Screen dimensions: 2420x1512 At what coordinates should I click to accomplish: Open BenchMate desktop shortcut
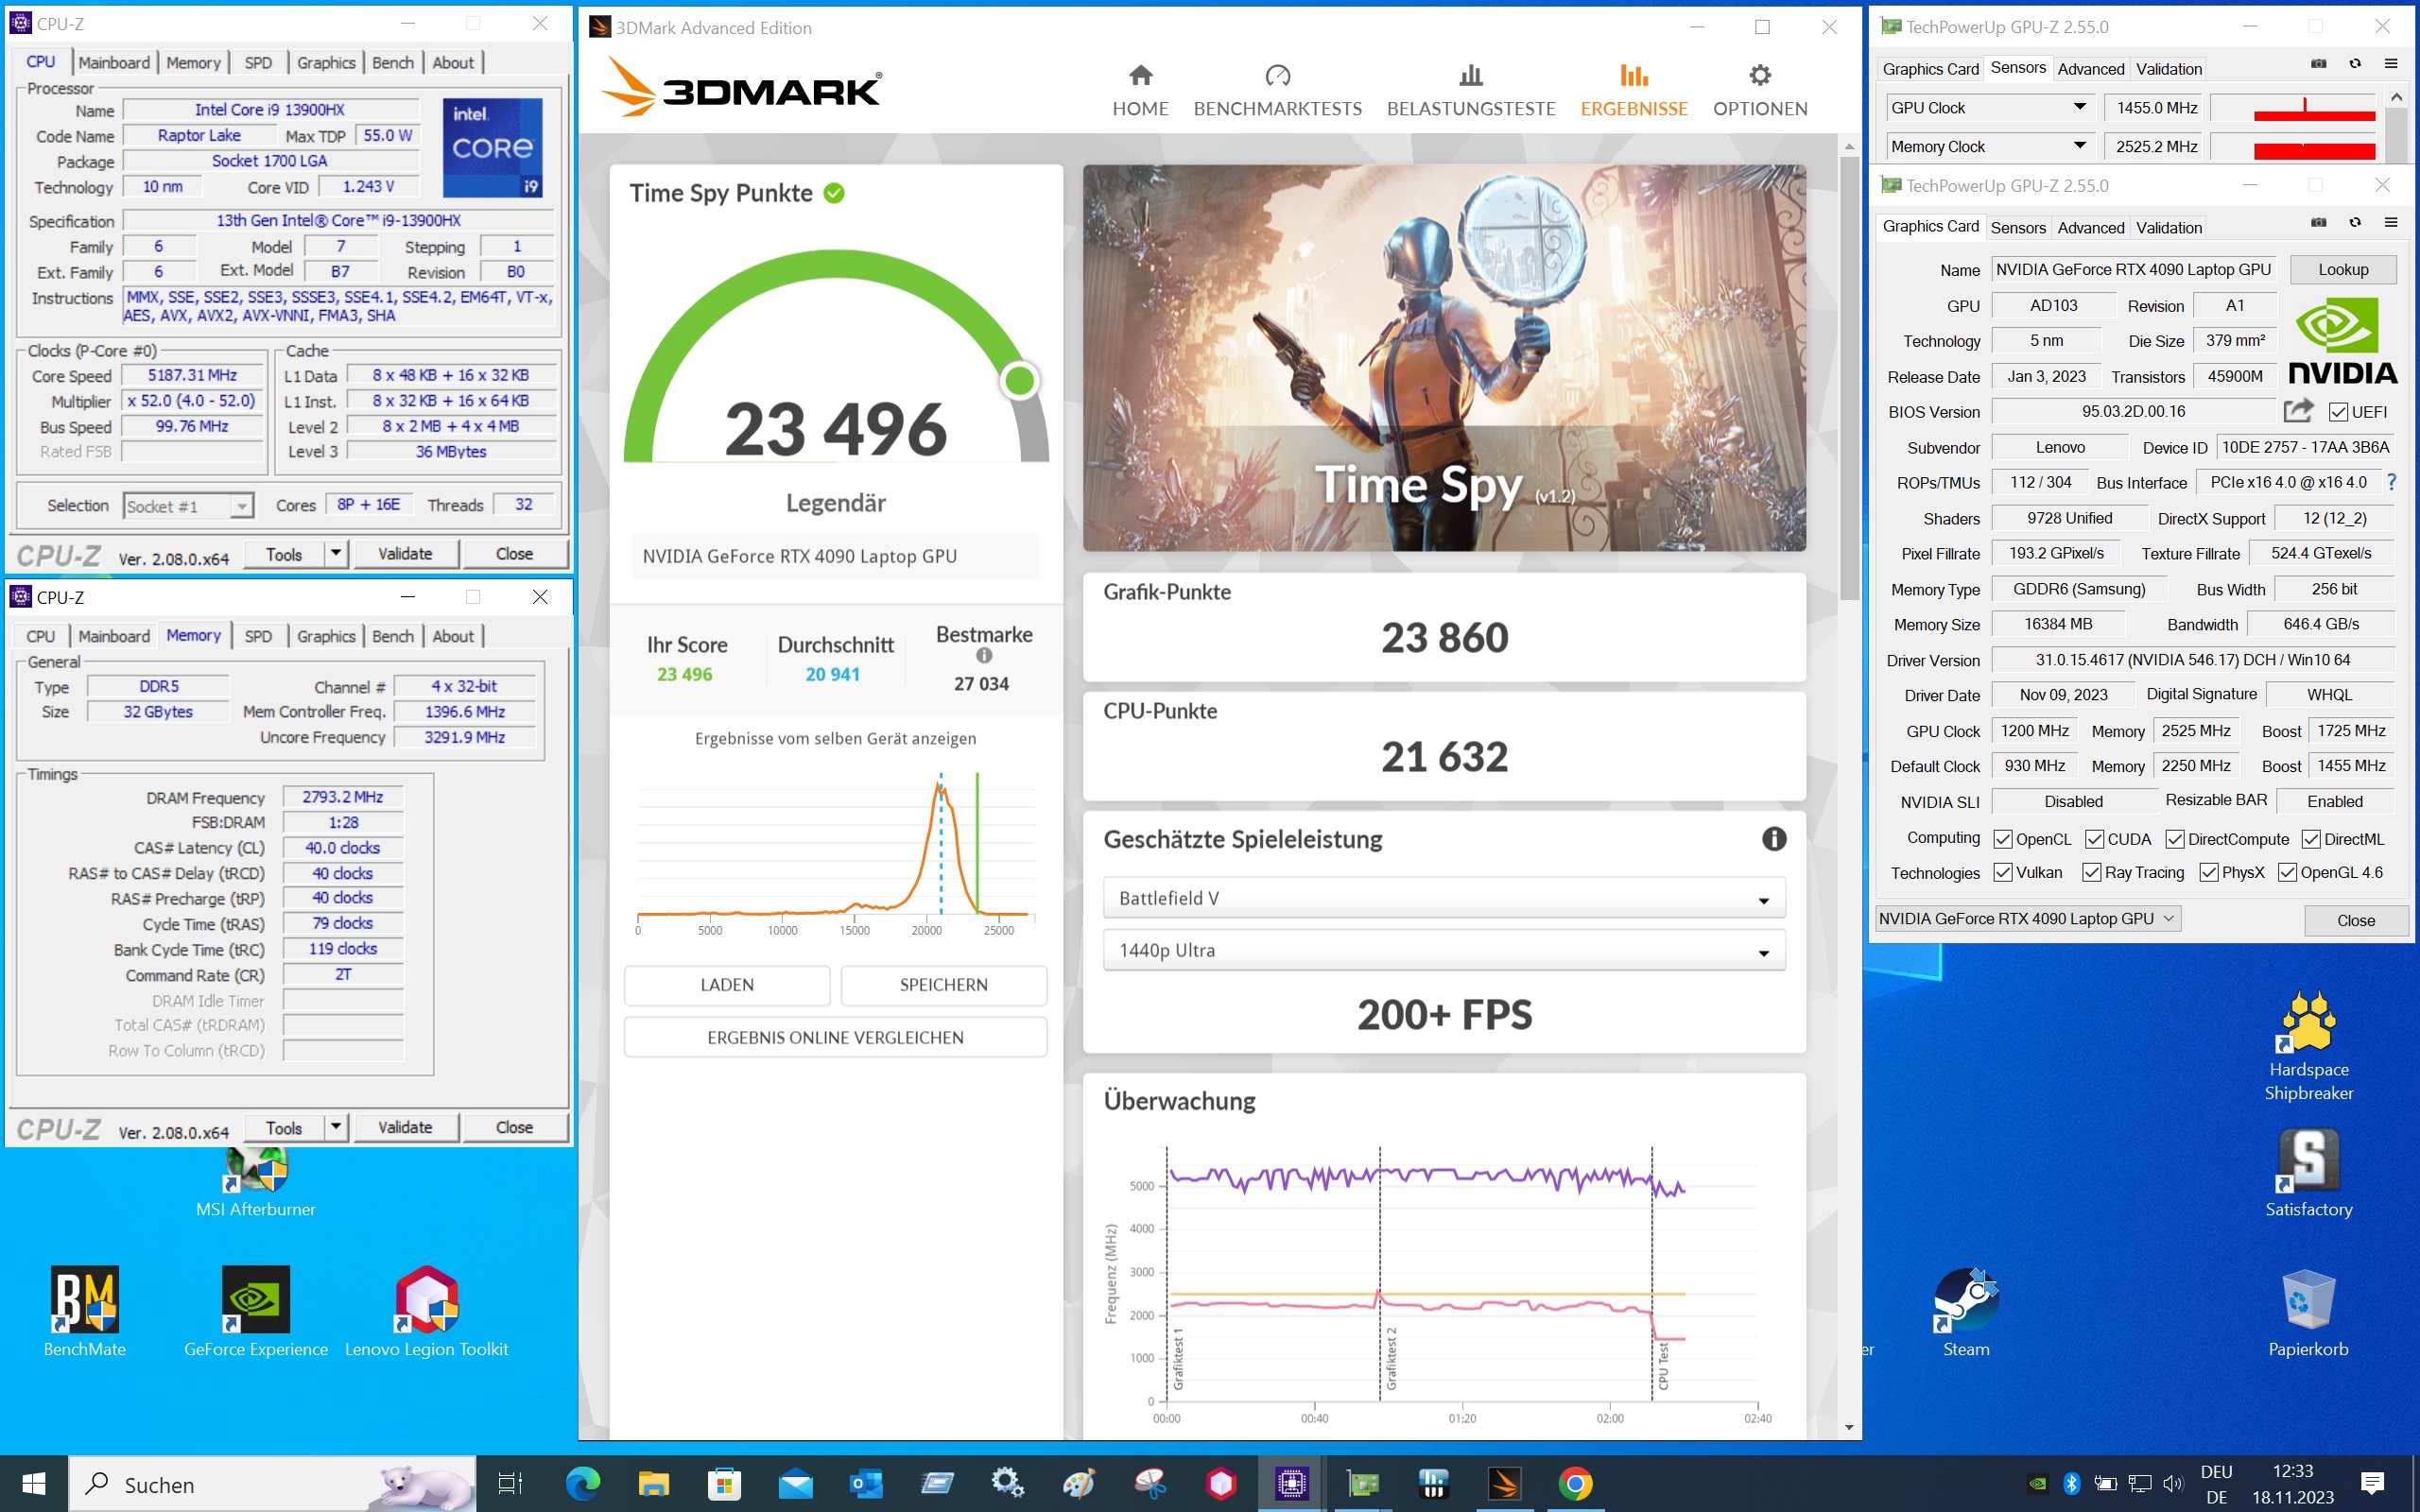point(85,1311)
